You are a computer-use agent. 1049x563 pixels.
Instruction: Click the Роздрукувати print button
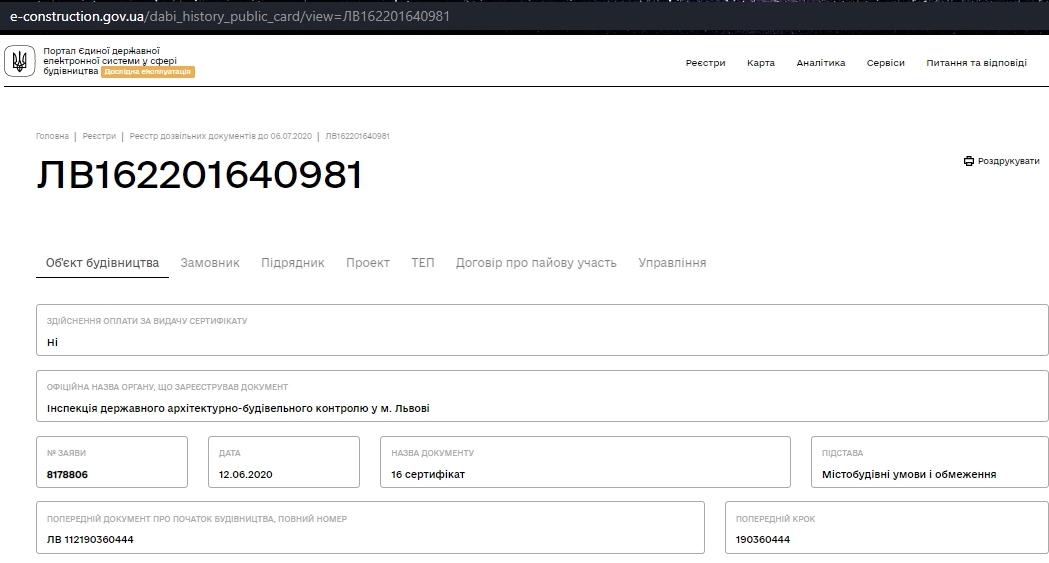(1002, 161)
